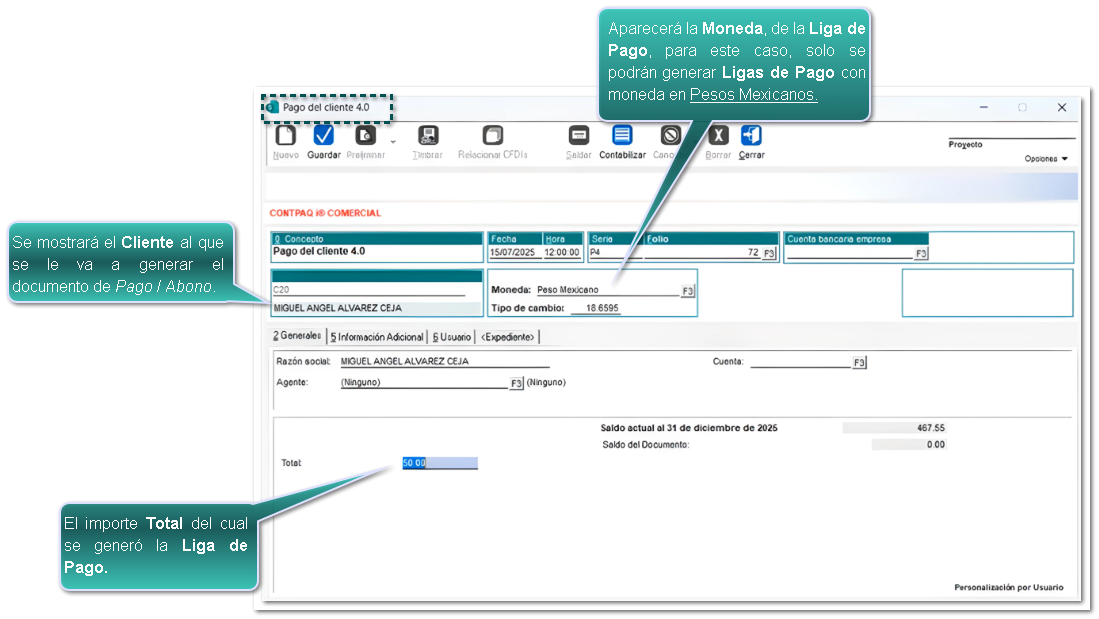Click the Agente field (Ninguno)
Viewport: 1099px width, 619px height.
[425, 383]
